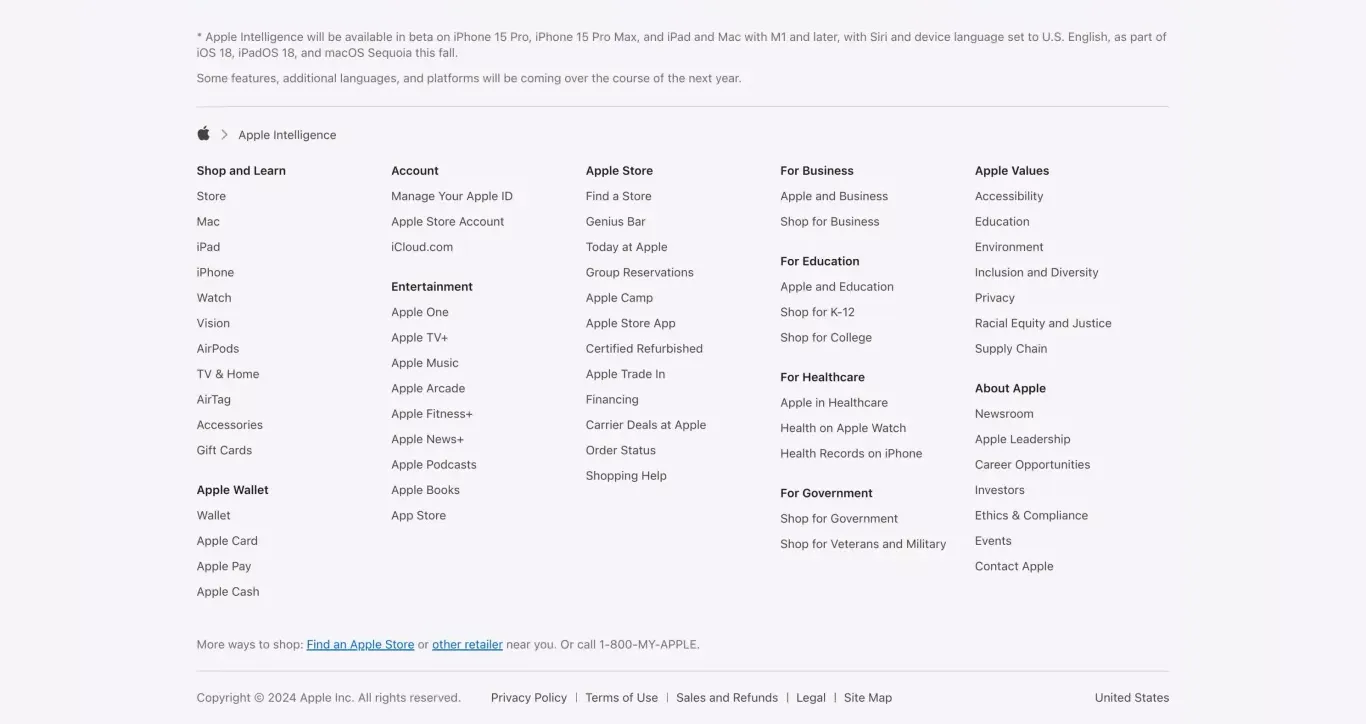Go to the Mac footer link
This screenshot has width=1366, height=724.
pyautogui.click(x=208, y=222)
